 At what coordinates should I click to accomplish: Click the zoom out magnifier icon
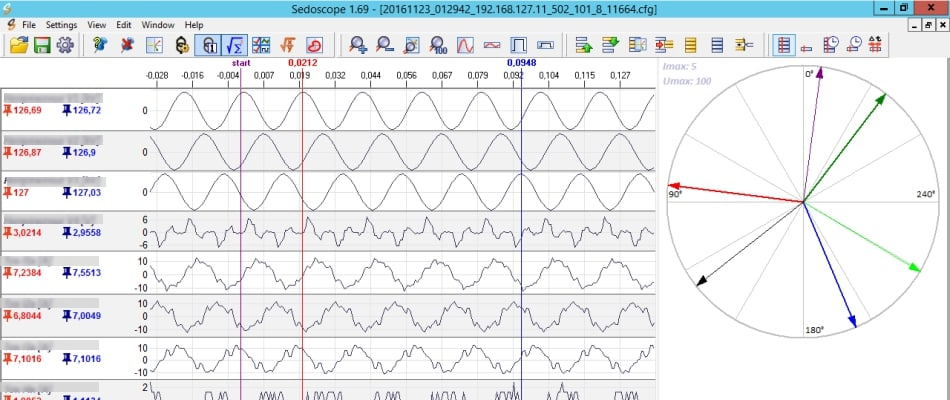(385, 45)
